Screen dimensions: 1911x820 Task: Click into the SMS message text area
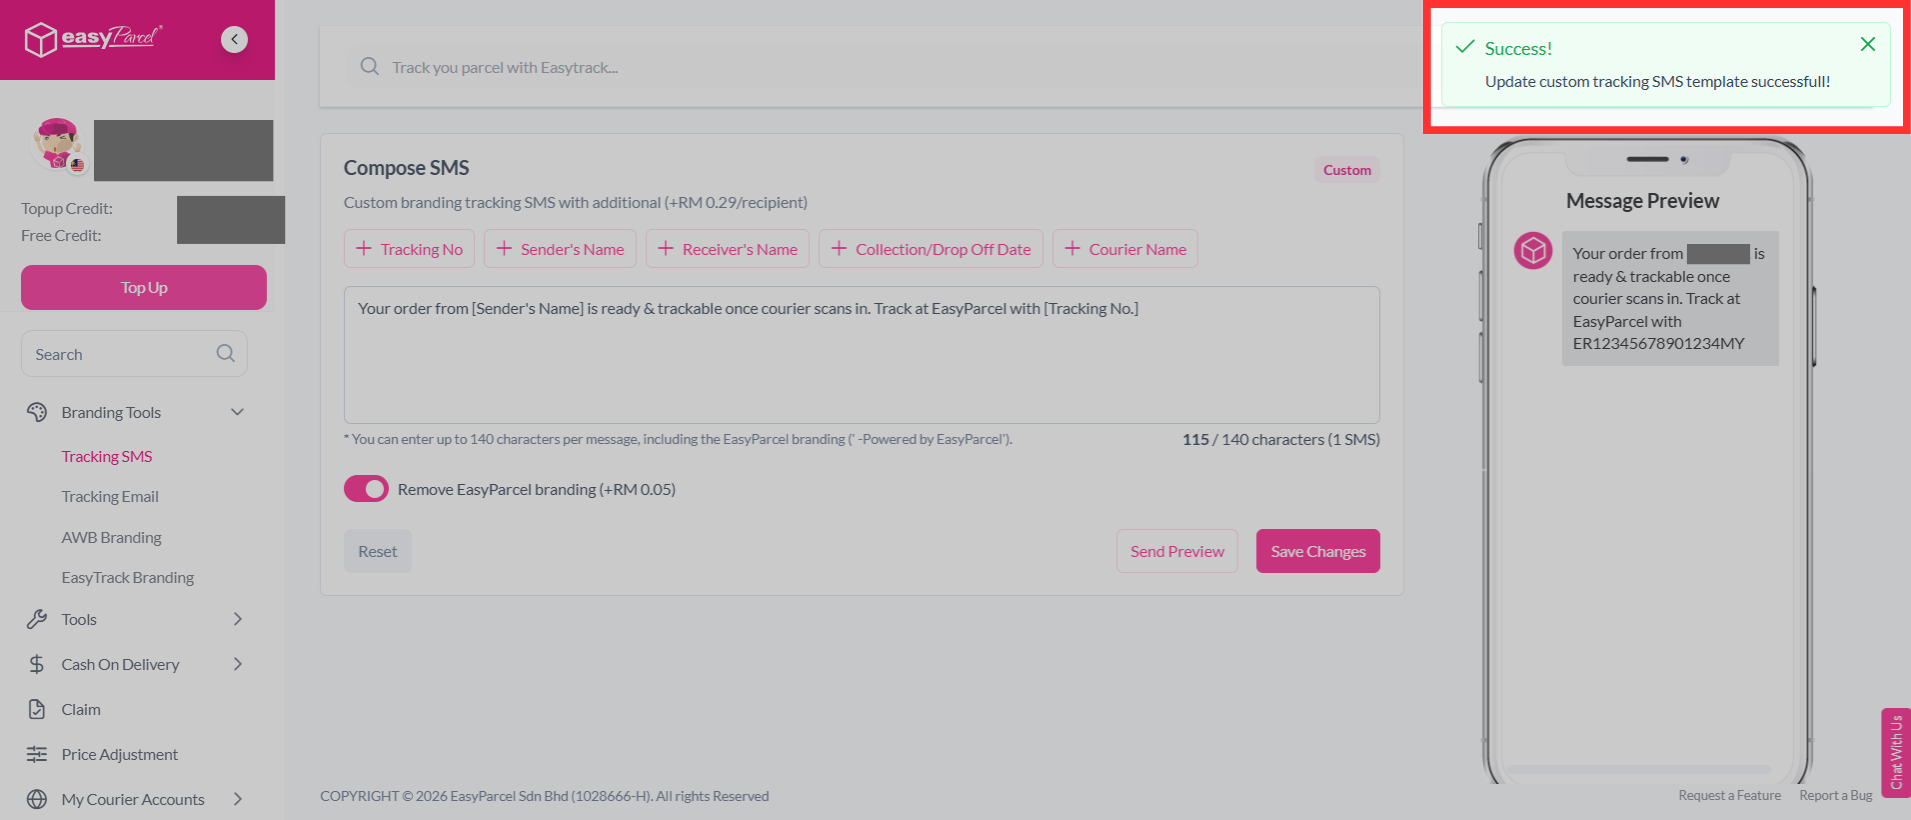click(862, 355)
